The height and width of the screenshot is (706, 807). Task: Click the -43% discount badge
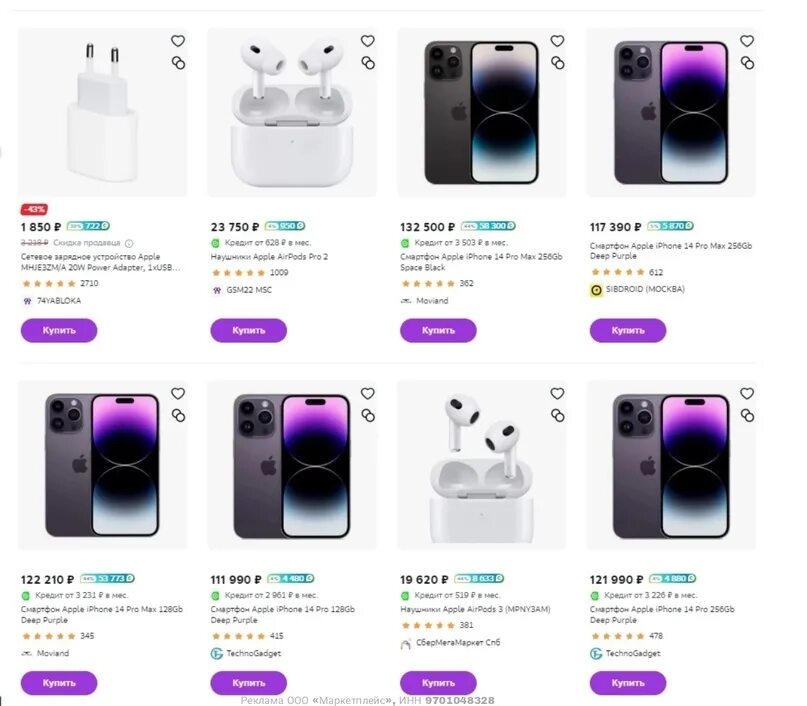[x=35, y=209]
